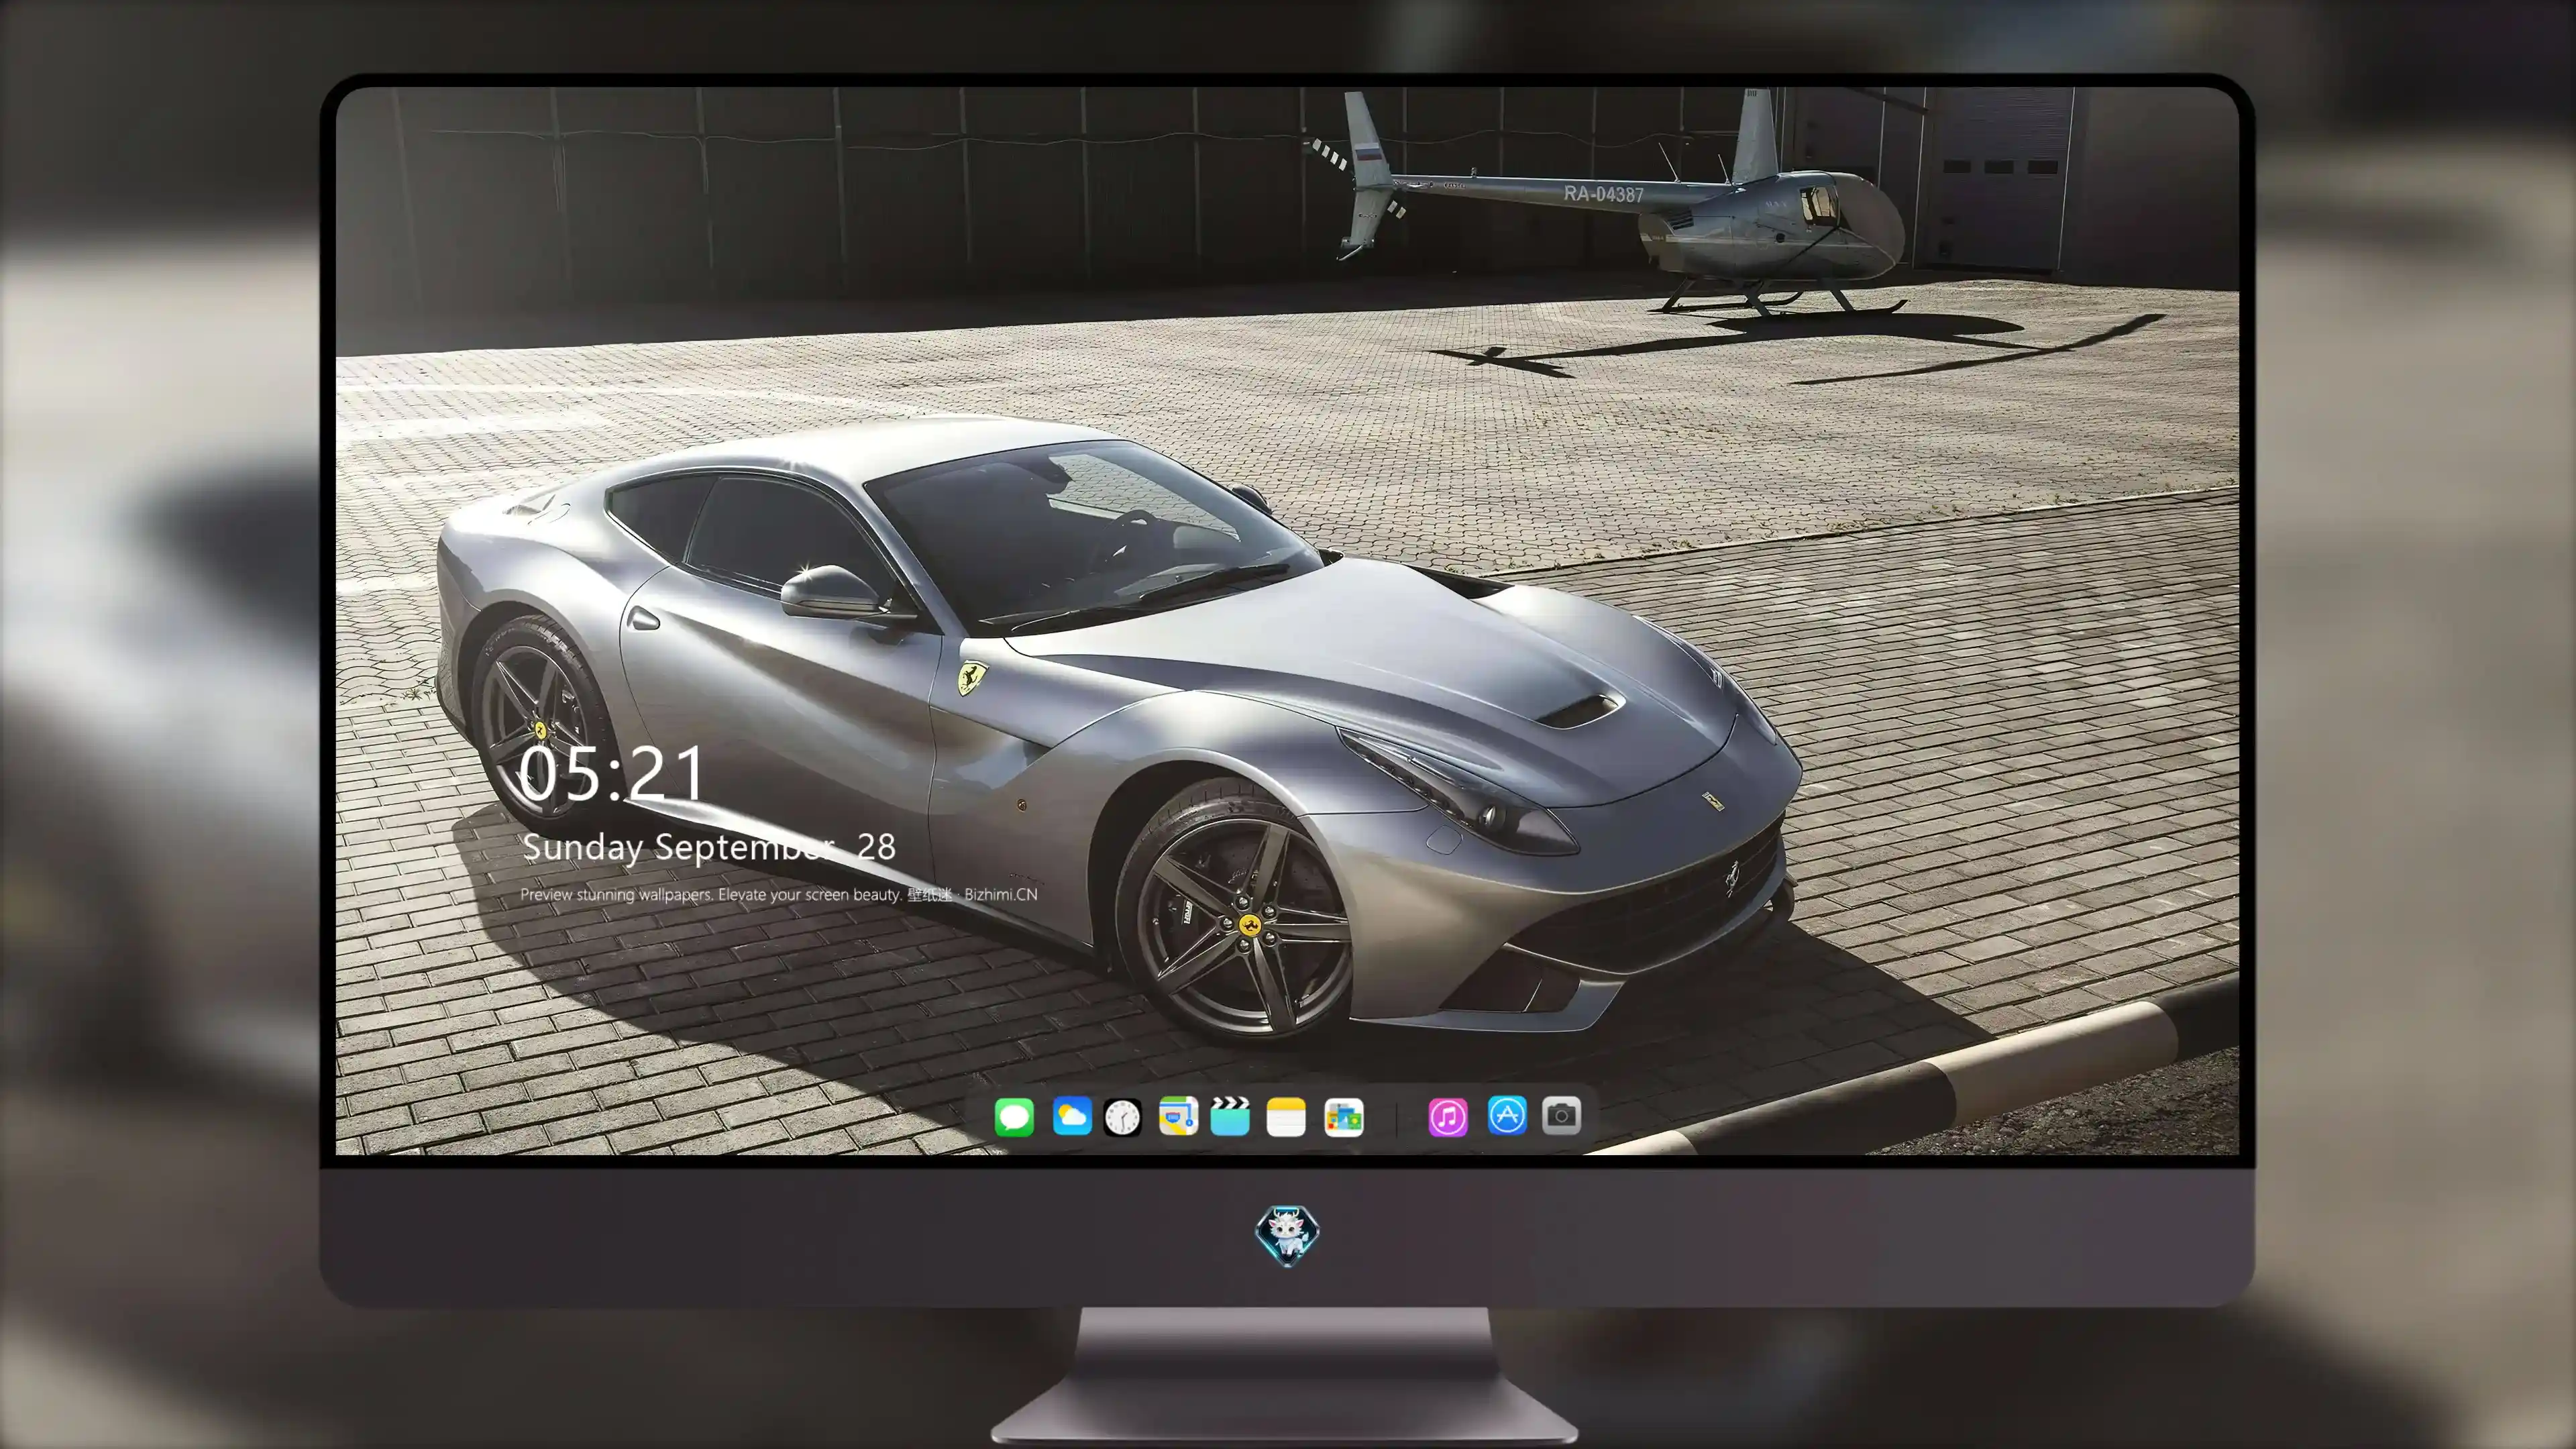Open the blue App Store icon
Screen dimensions: 2576x1449
click(x=1507, y=1115)
